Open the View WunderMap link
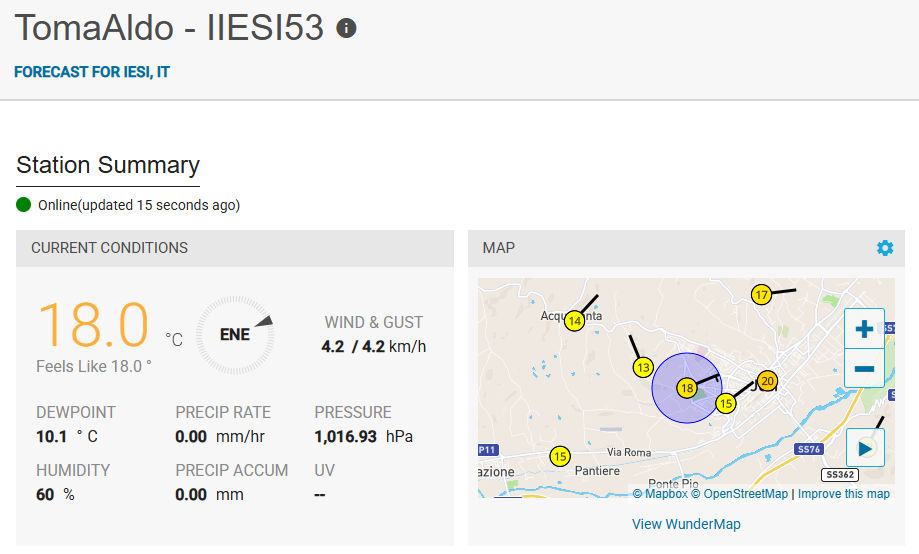Image resolution: width=919 pixels, height=554 pixels. click(686, 524)
